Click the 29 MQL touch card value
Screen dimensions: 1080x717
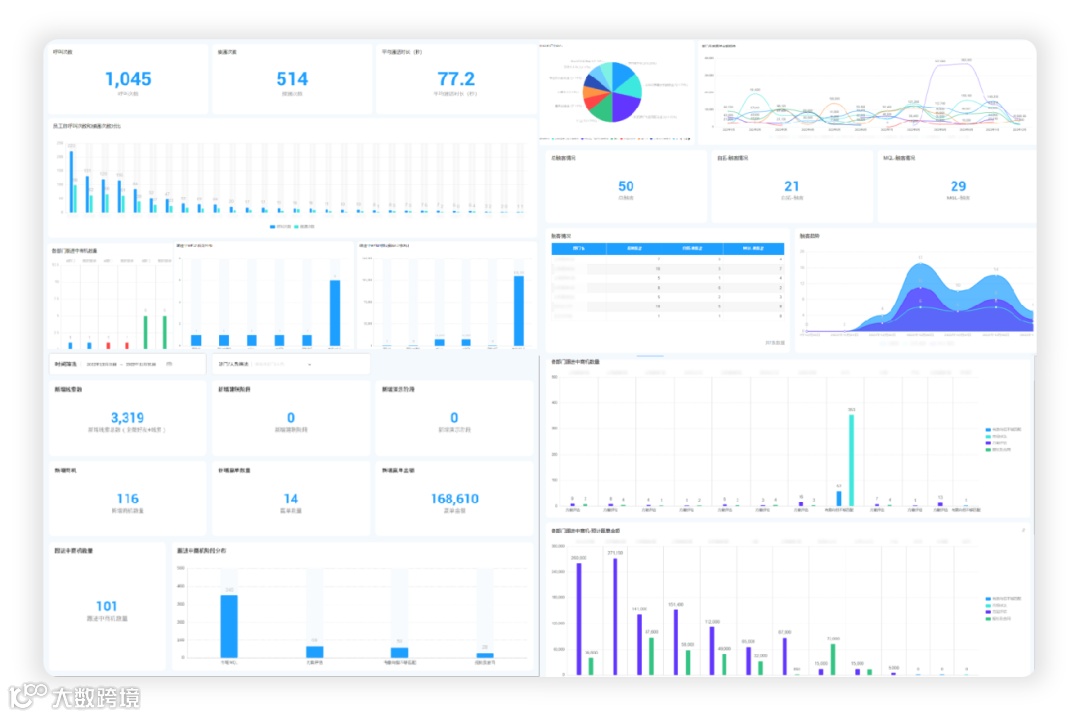[x=958, y=186]
